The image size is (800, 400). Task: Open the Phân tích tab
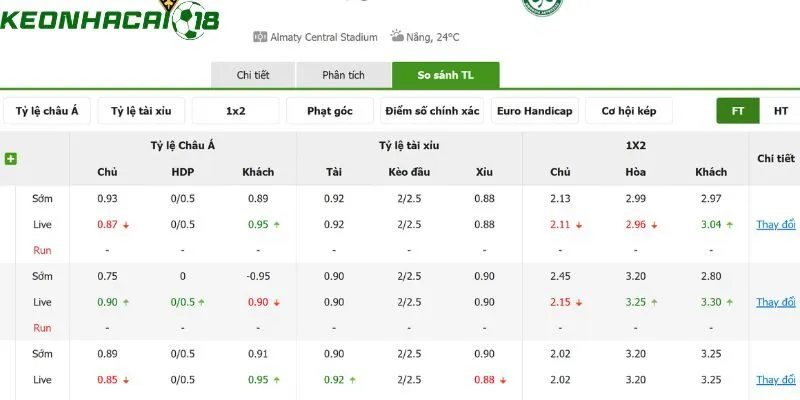coord(343,75)
